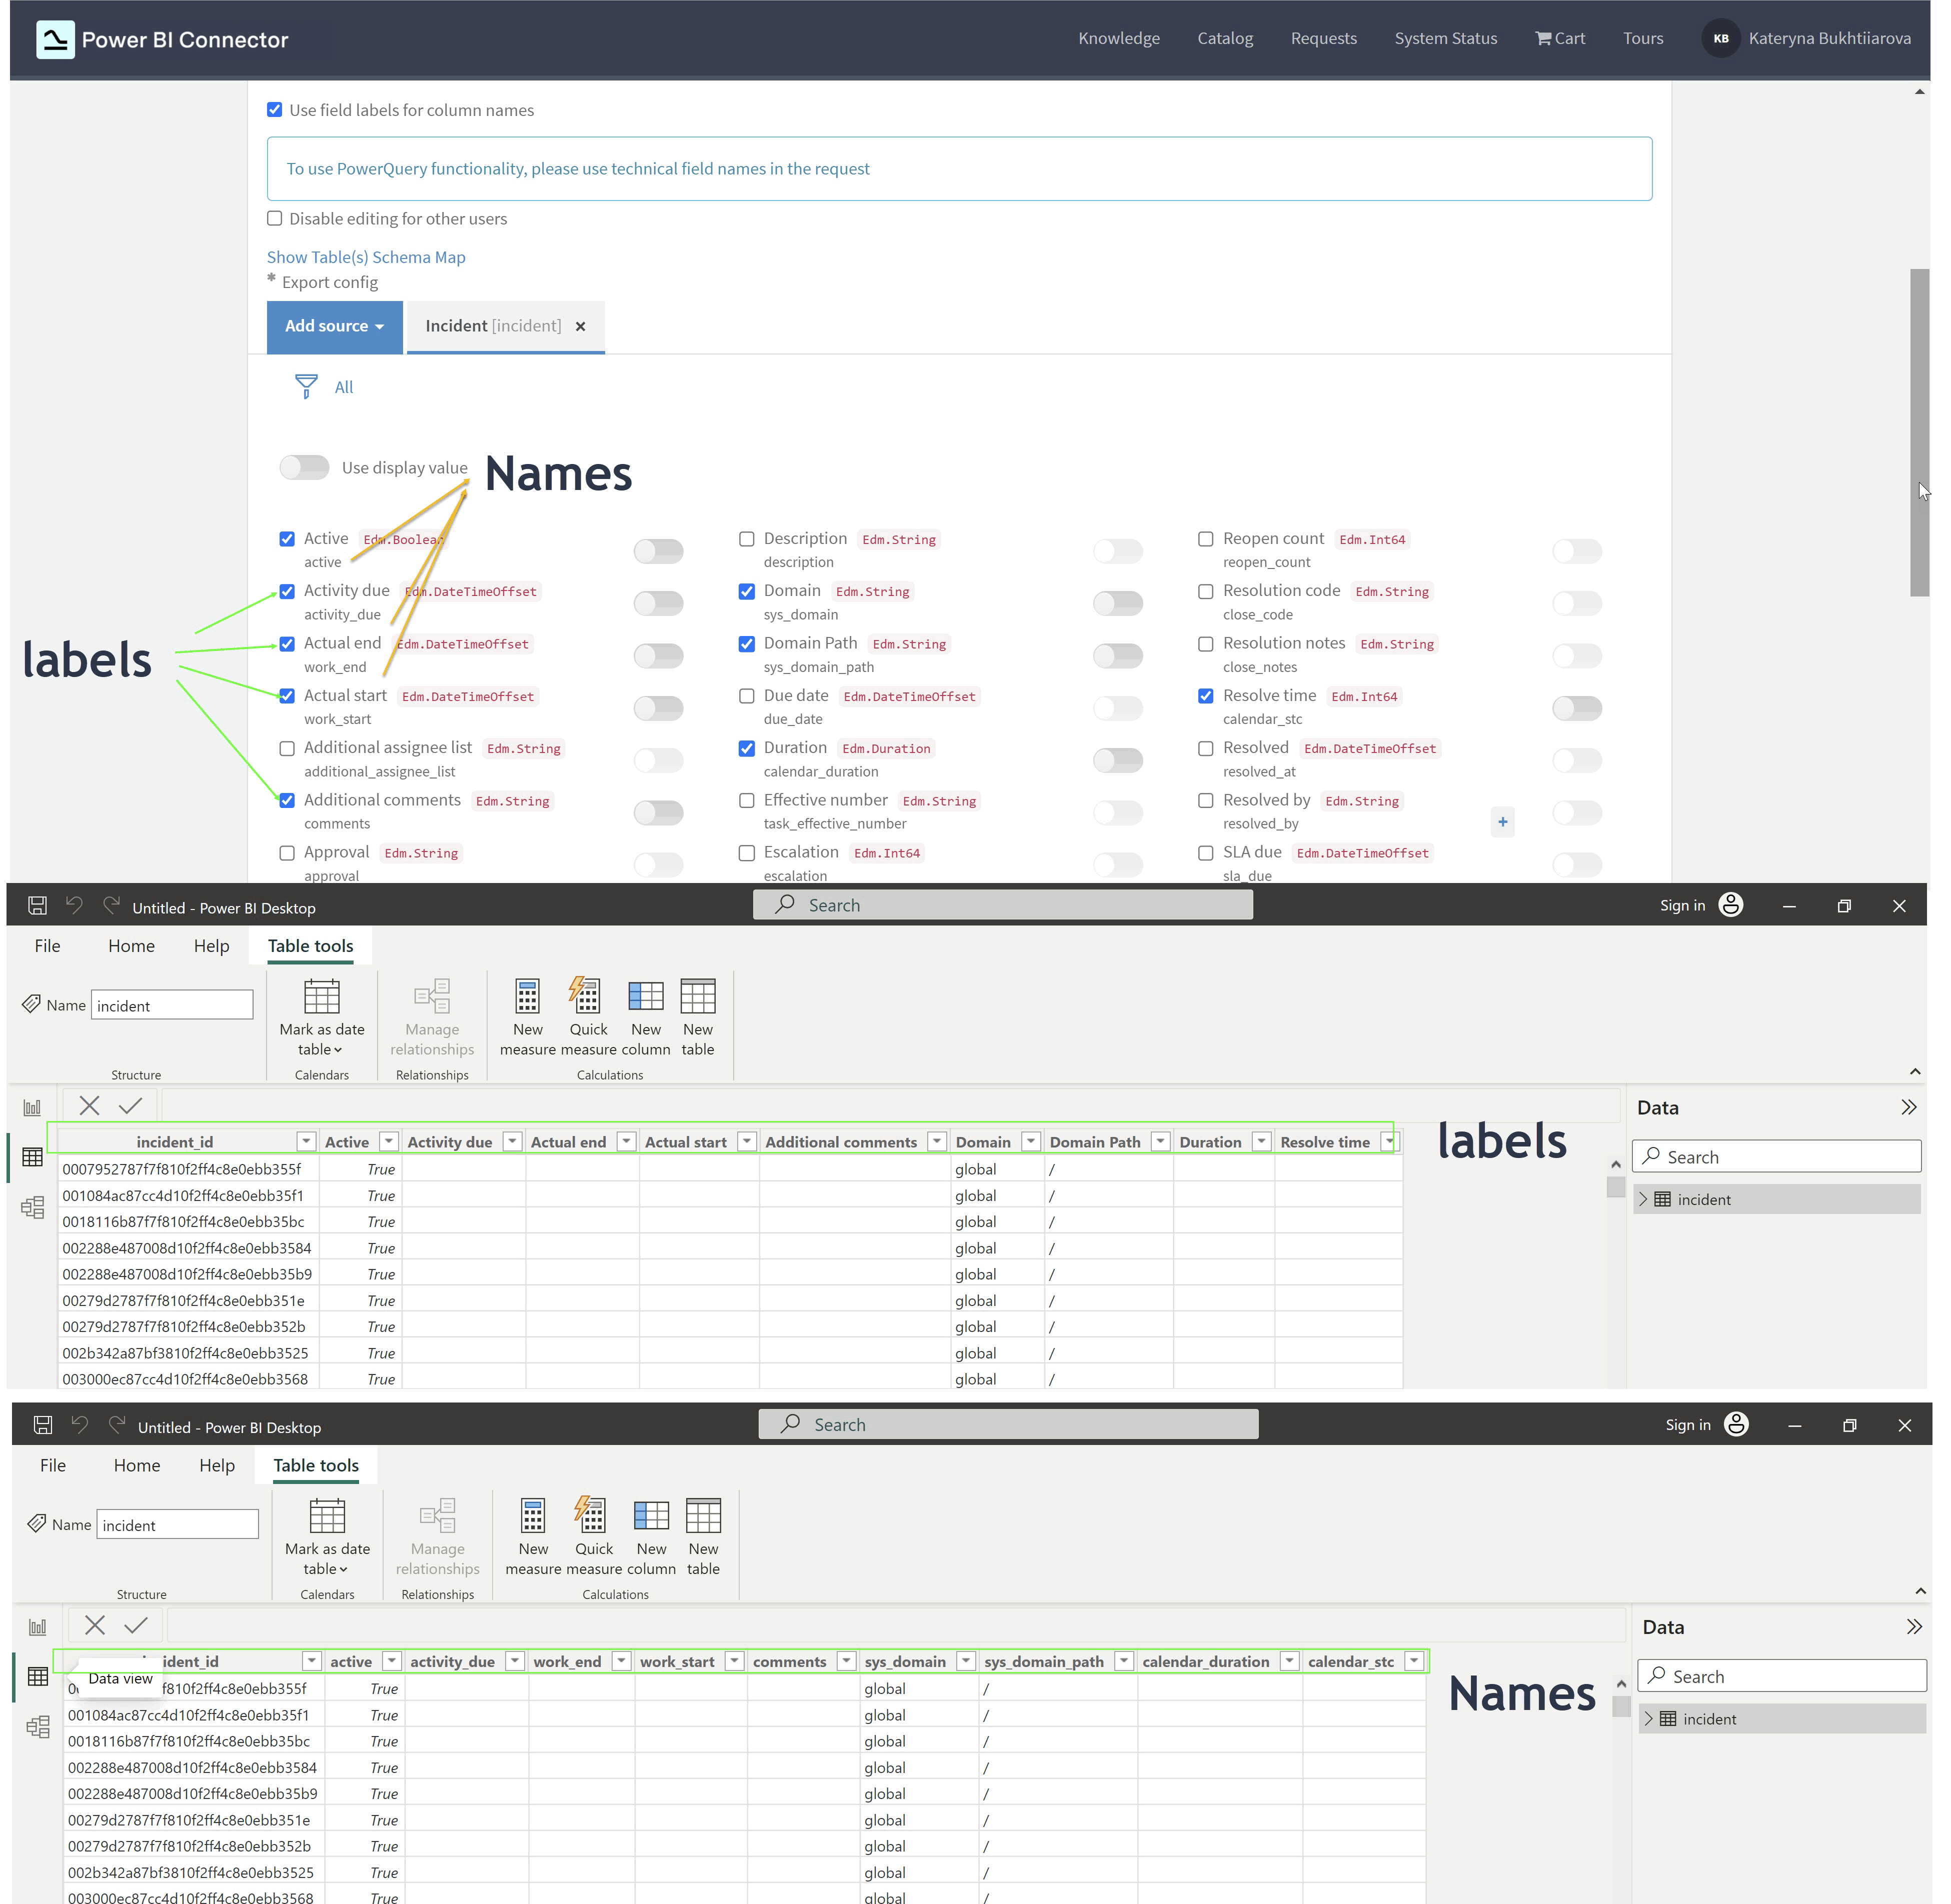This screenshot has width=1951, height=1904.
Task: Open the Quick measure dialog
Action: click(x=587, y=1013)
